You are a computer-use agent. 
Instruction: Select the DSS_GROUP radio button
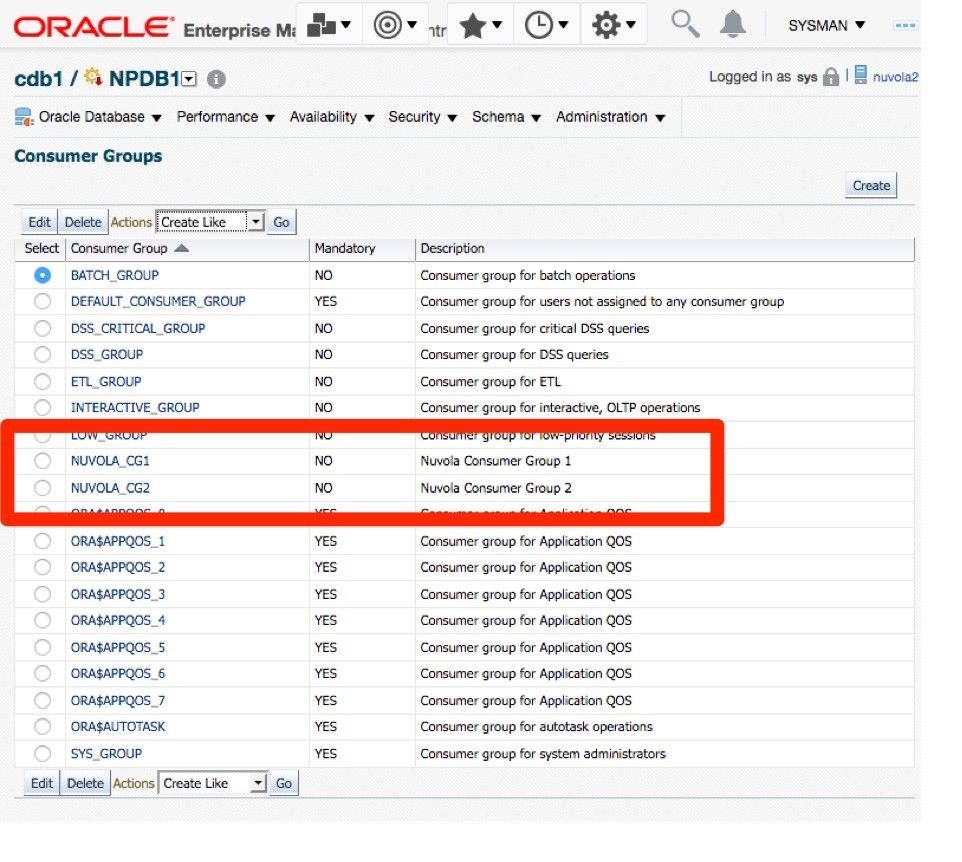[42, 355]
